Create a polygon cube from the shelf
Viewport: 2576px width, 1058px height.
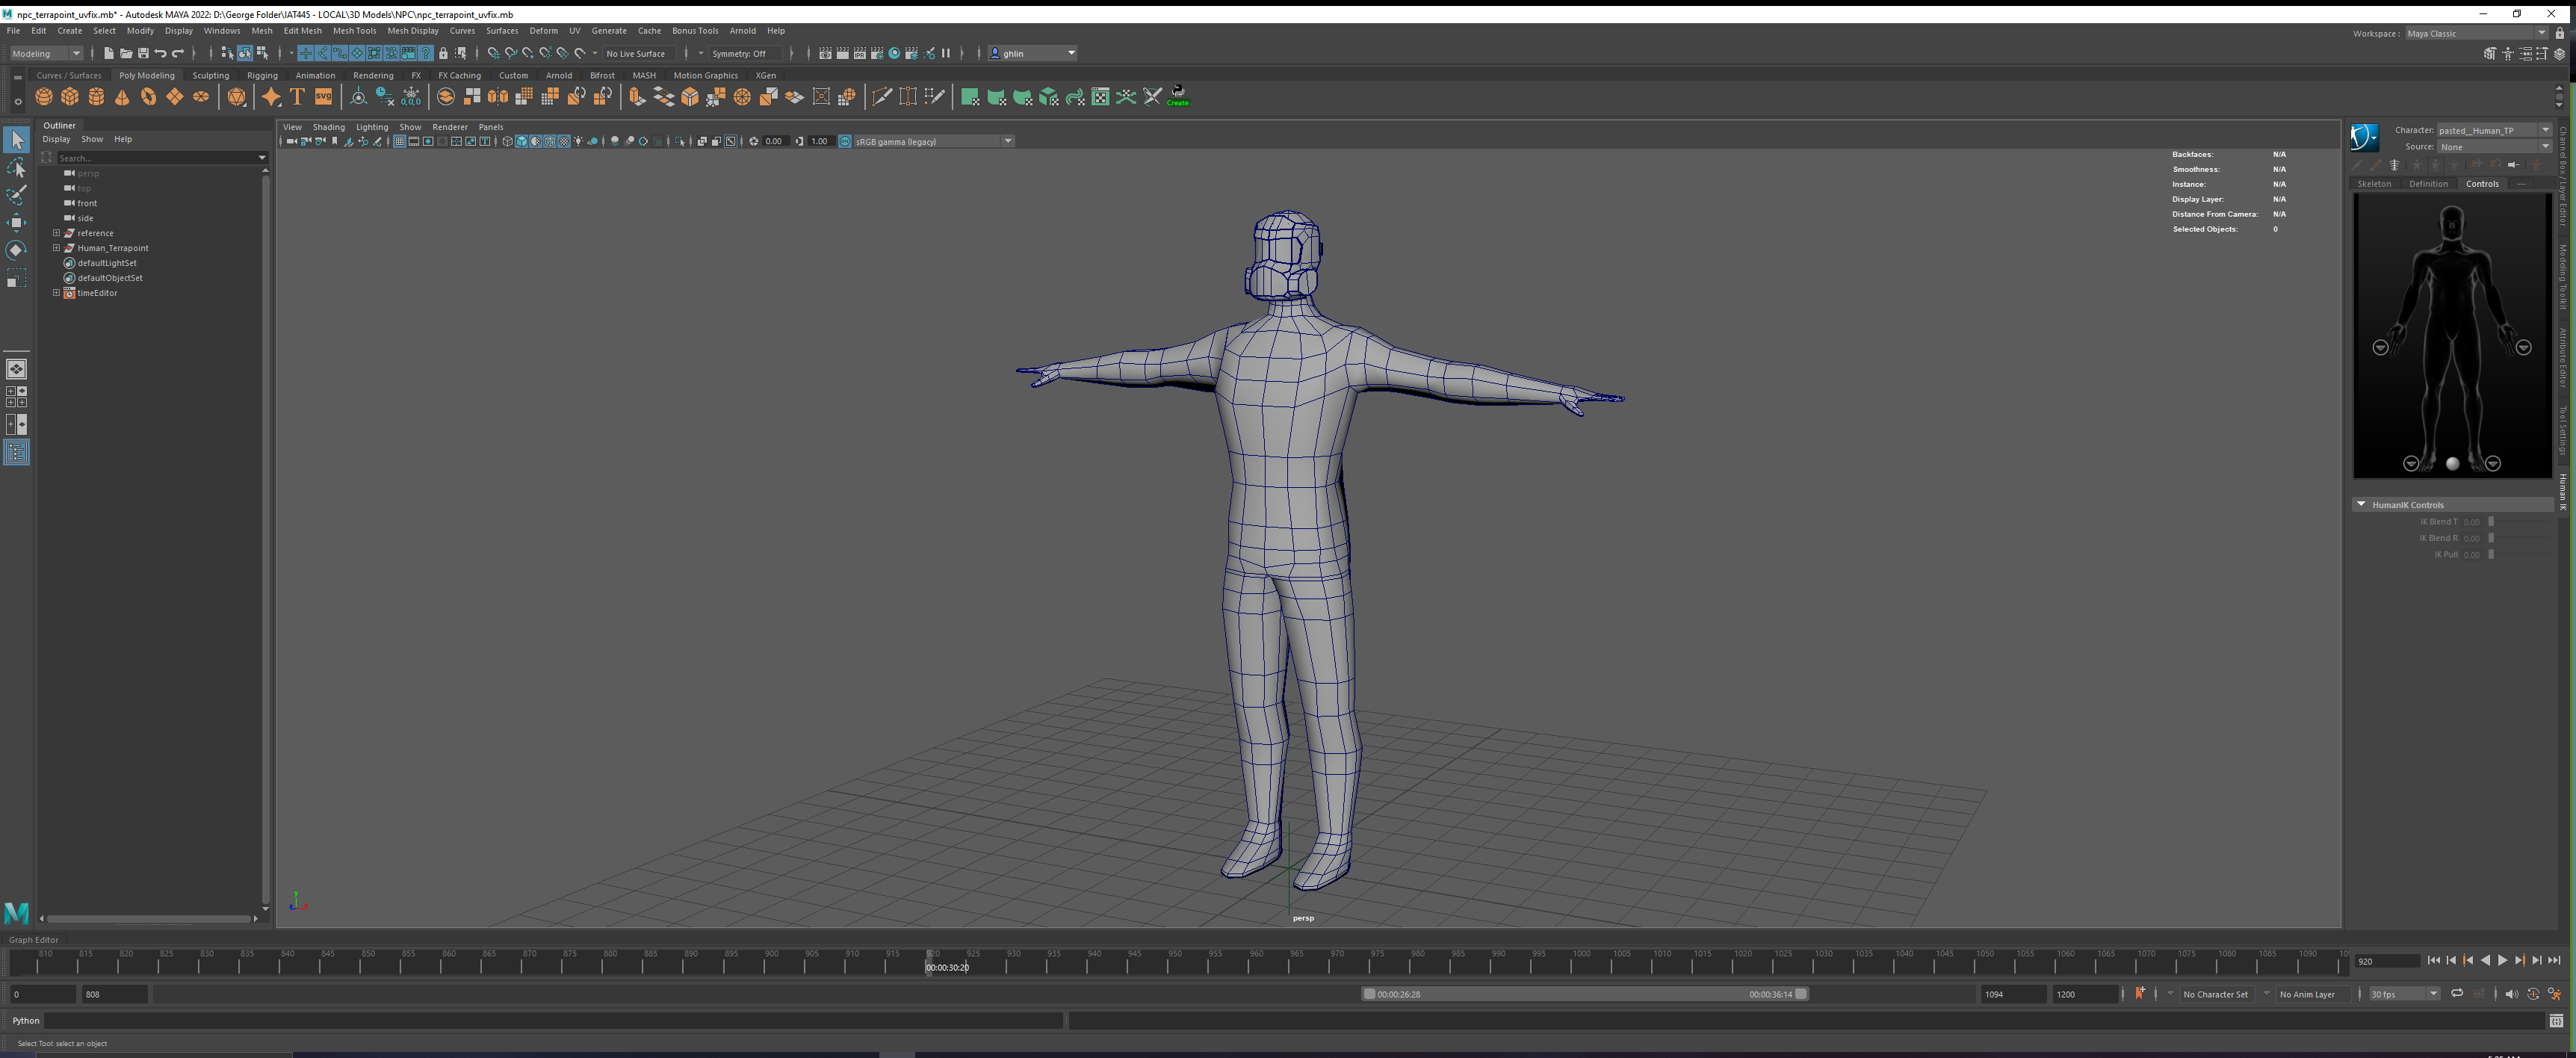click(70, 97)
